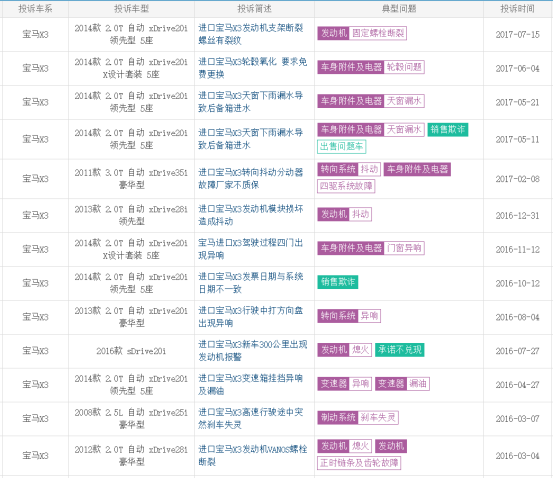554x479 pixels.
Task: Select model '2016款 sDrive20i'
Action: 131,351
